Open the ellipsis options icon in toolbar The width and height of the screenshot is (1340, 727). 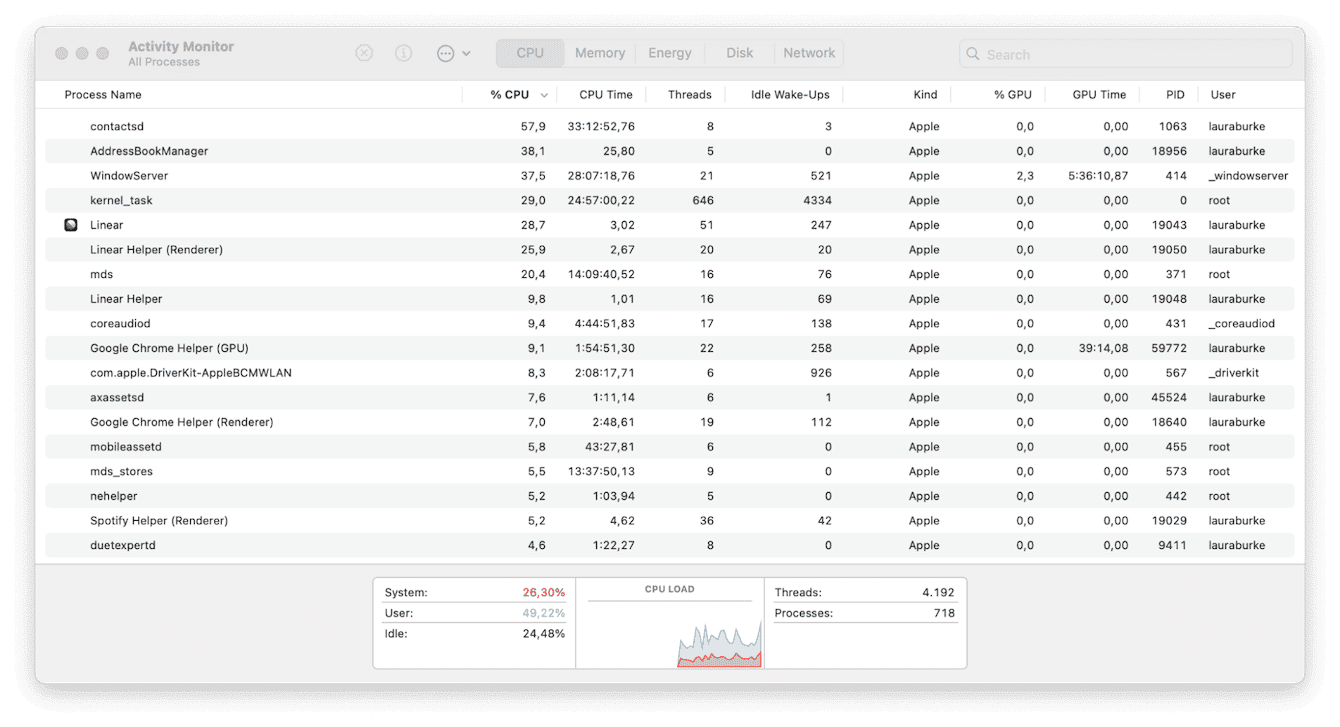click(x=446, y=53)
